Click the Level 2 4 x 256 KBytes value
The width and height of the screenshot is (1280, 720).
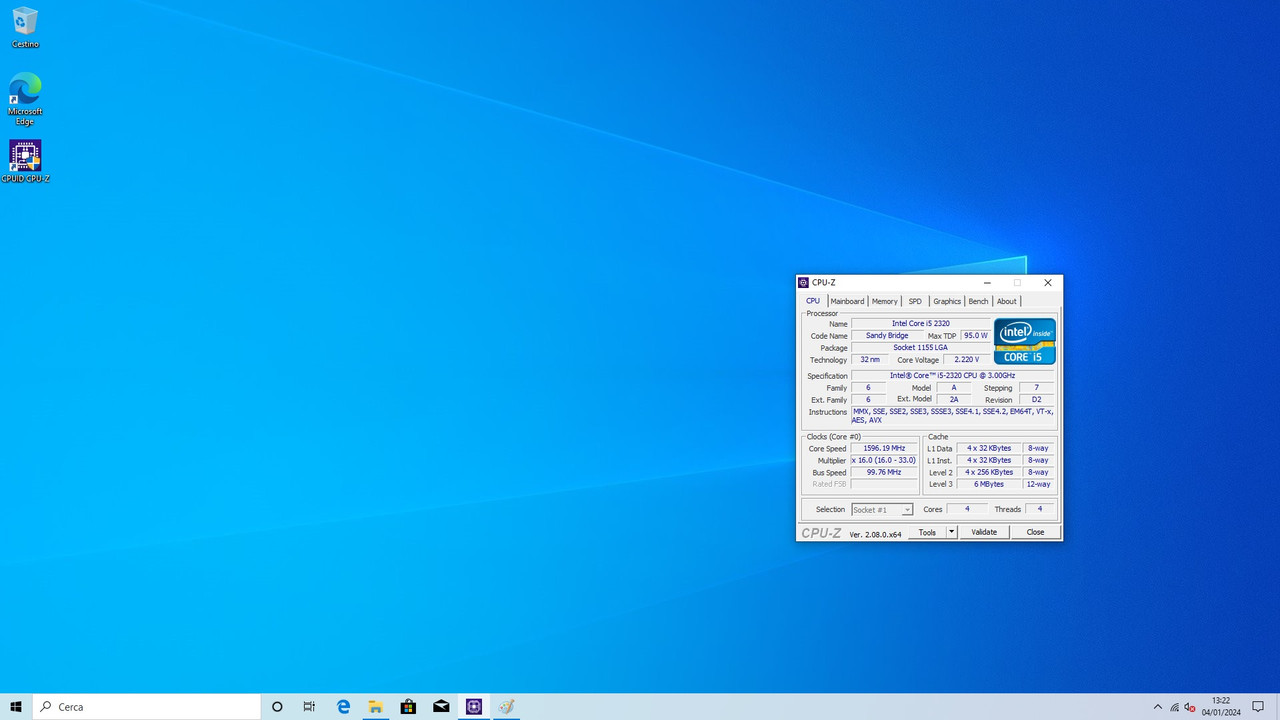pyautogui.click(x=988, y=472)
